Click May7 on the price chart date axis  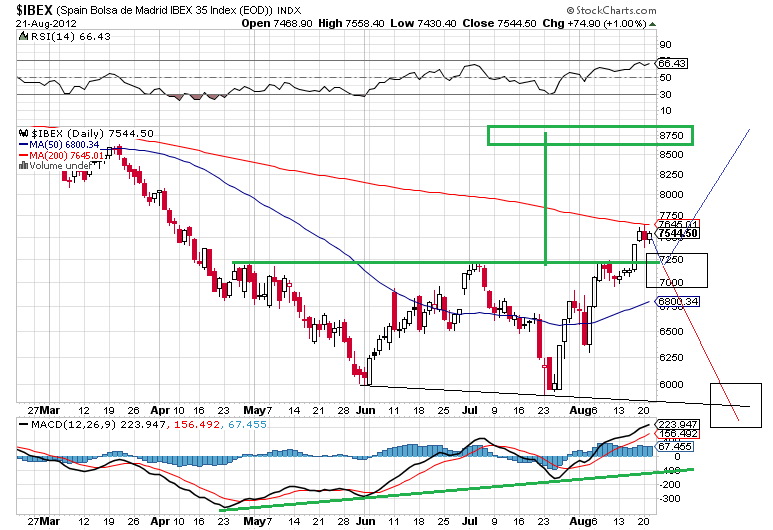click(x=258, y=410)
